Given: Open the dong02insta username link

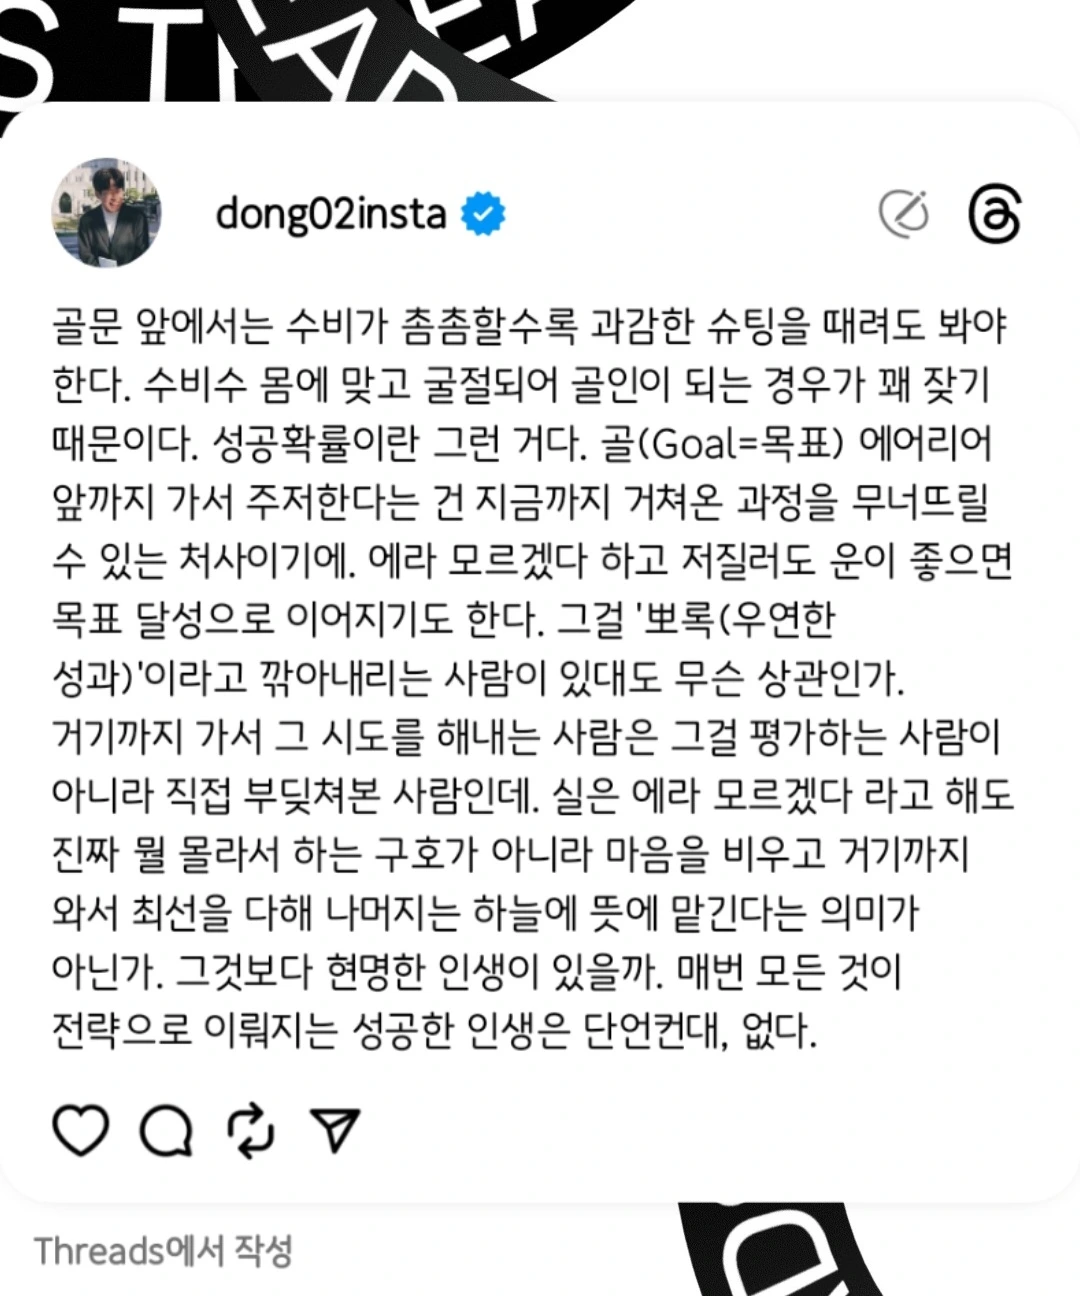Looking at the screenshot, I should click(x=331, y=214).
